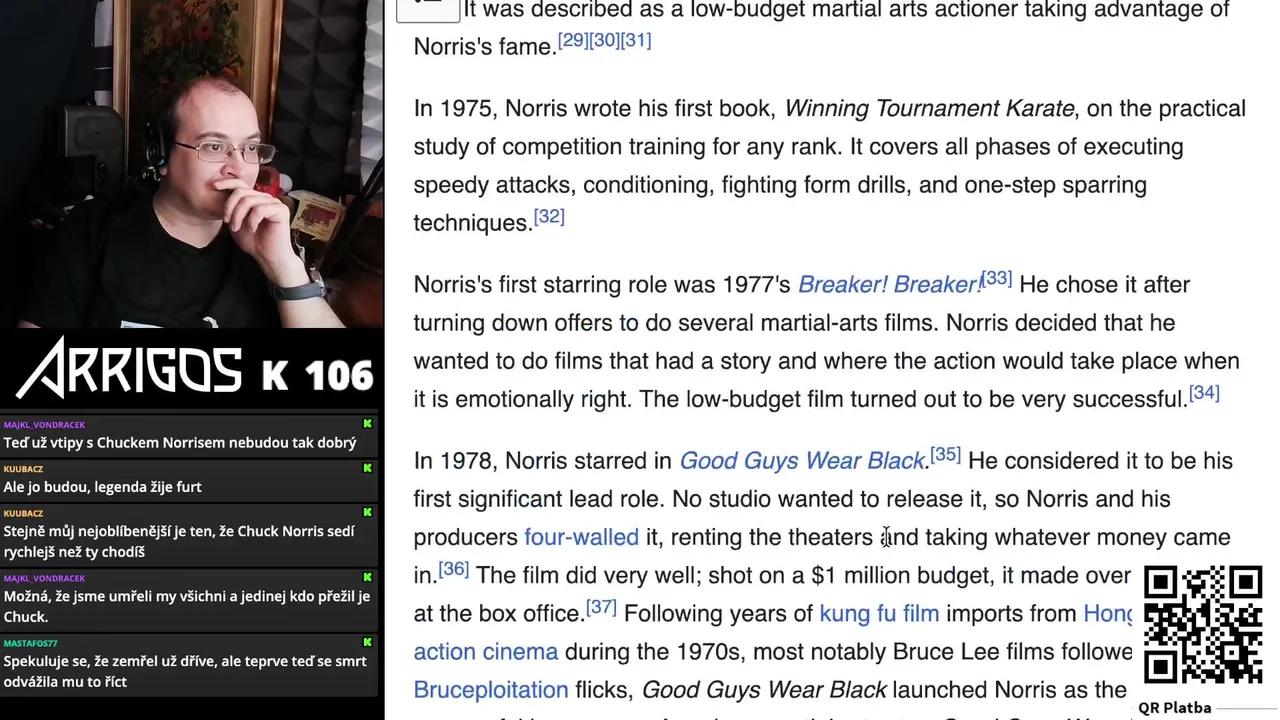Screen dimensions: 1280x720
Task: Click the streamer webcam video
Action: click(192, 164)
